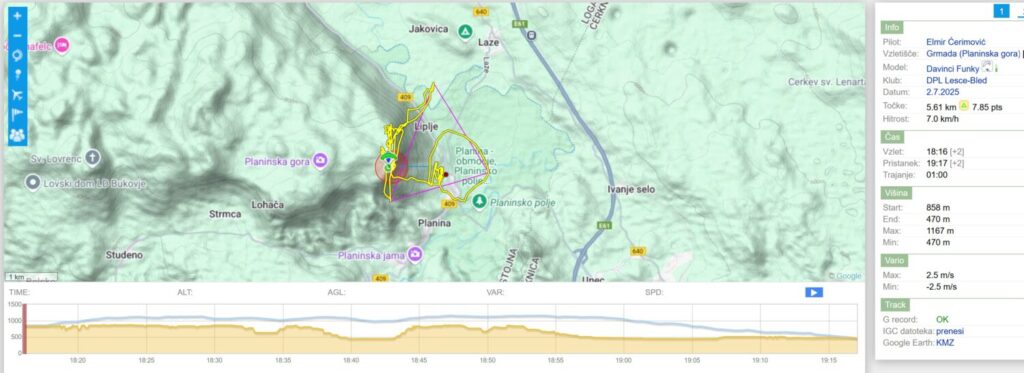
Task: Click the flag takeoffs icon
Action: (17, 115)
